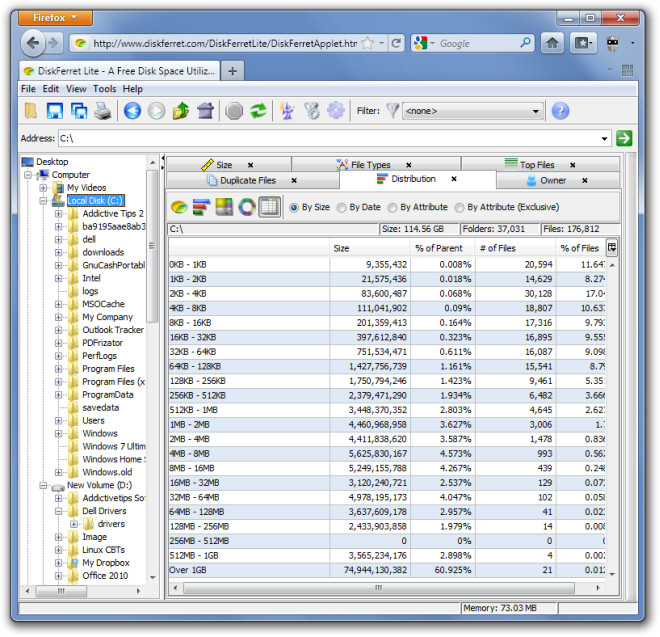Viewport: 660px width, 637px height.
Task: Click the column chooser icon
Action: (612, 248)
